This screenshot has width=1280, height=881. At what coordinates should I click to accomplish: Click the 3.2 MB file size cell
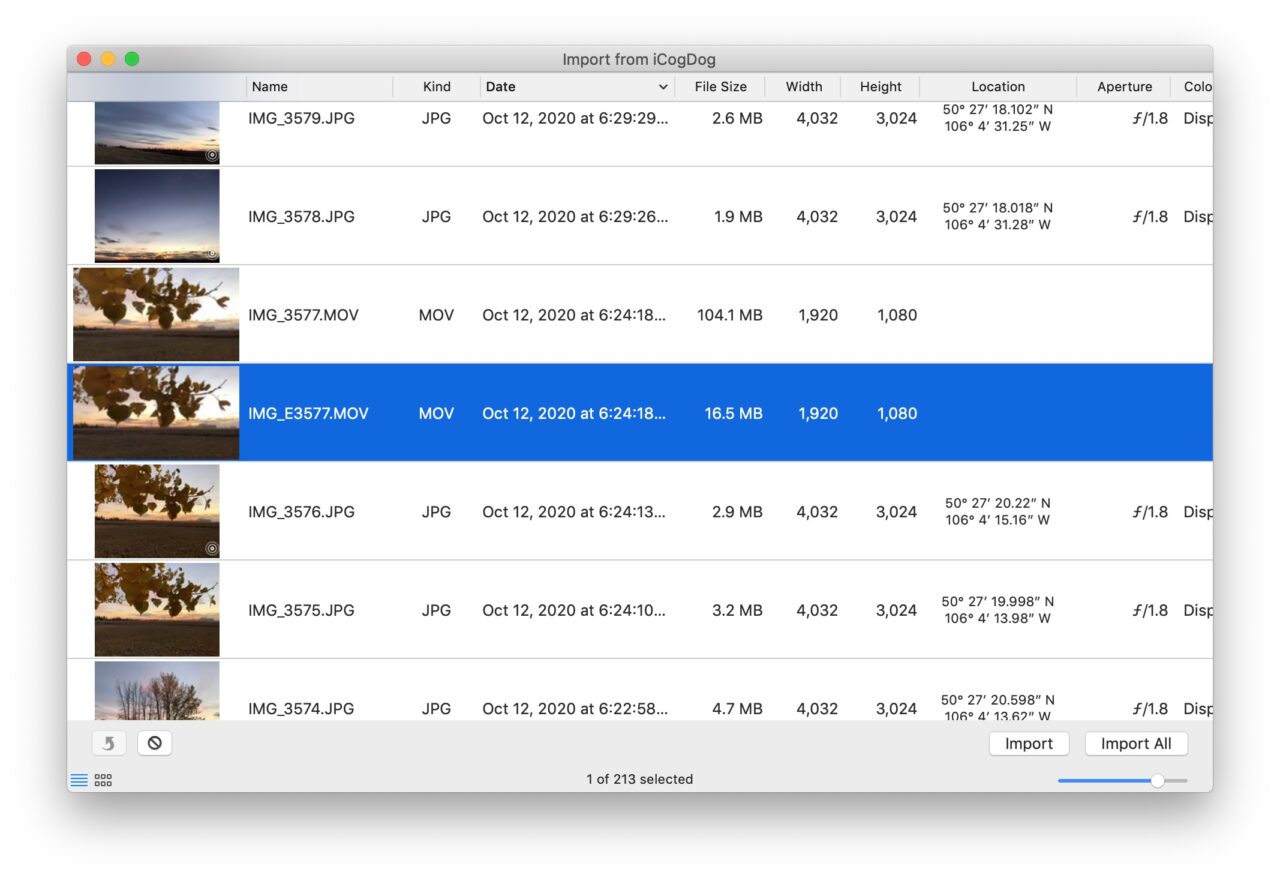[737, 610]
